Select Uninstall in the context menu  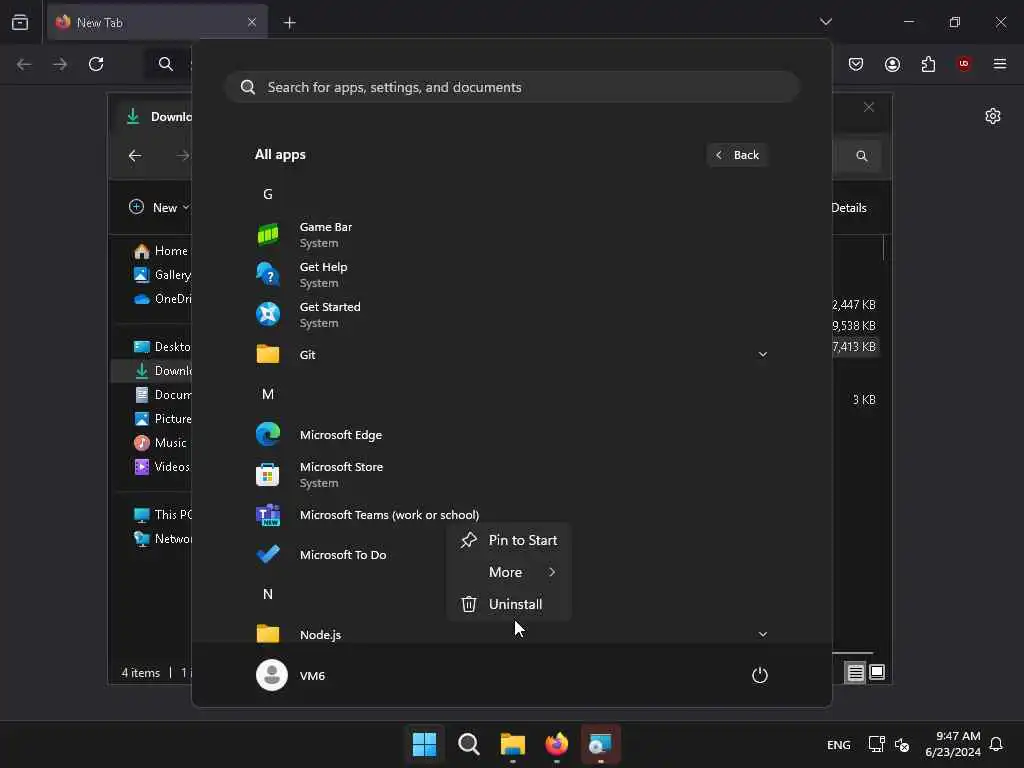pyautogui.click(x=509, y=604)
